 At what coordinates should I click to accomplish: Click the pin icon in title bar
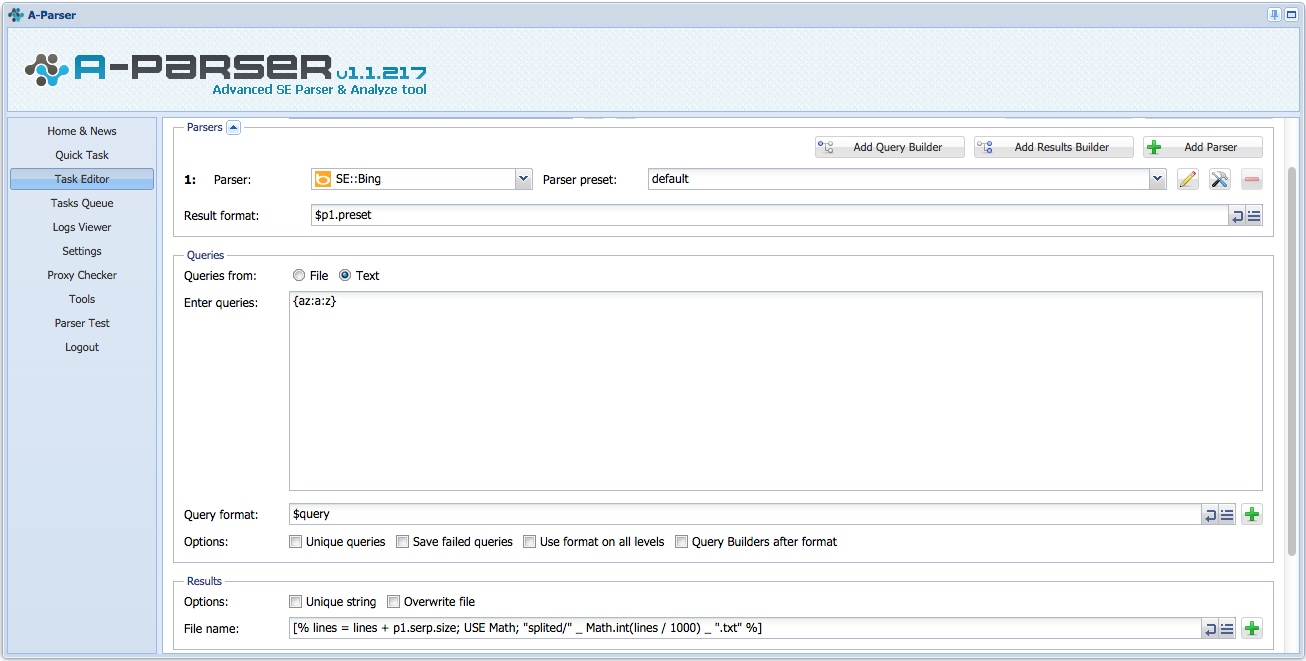(x=1274, y=14)
